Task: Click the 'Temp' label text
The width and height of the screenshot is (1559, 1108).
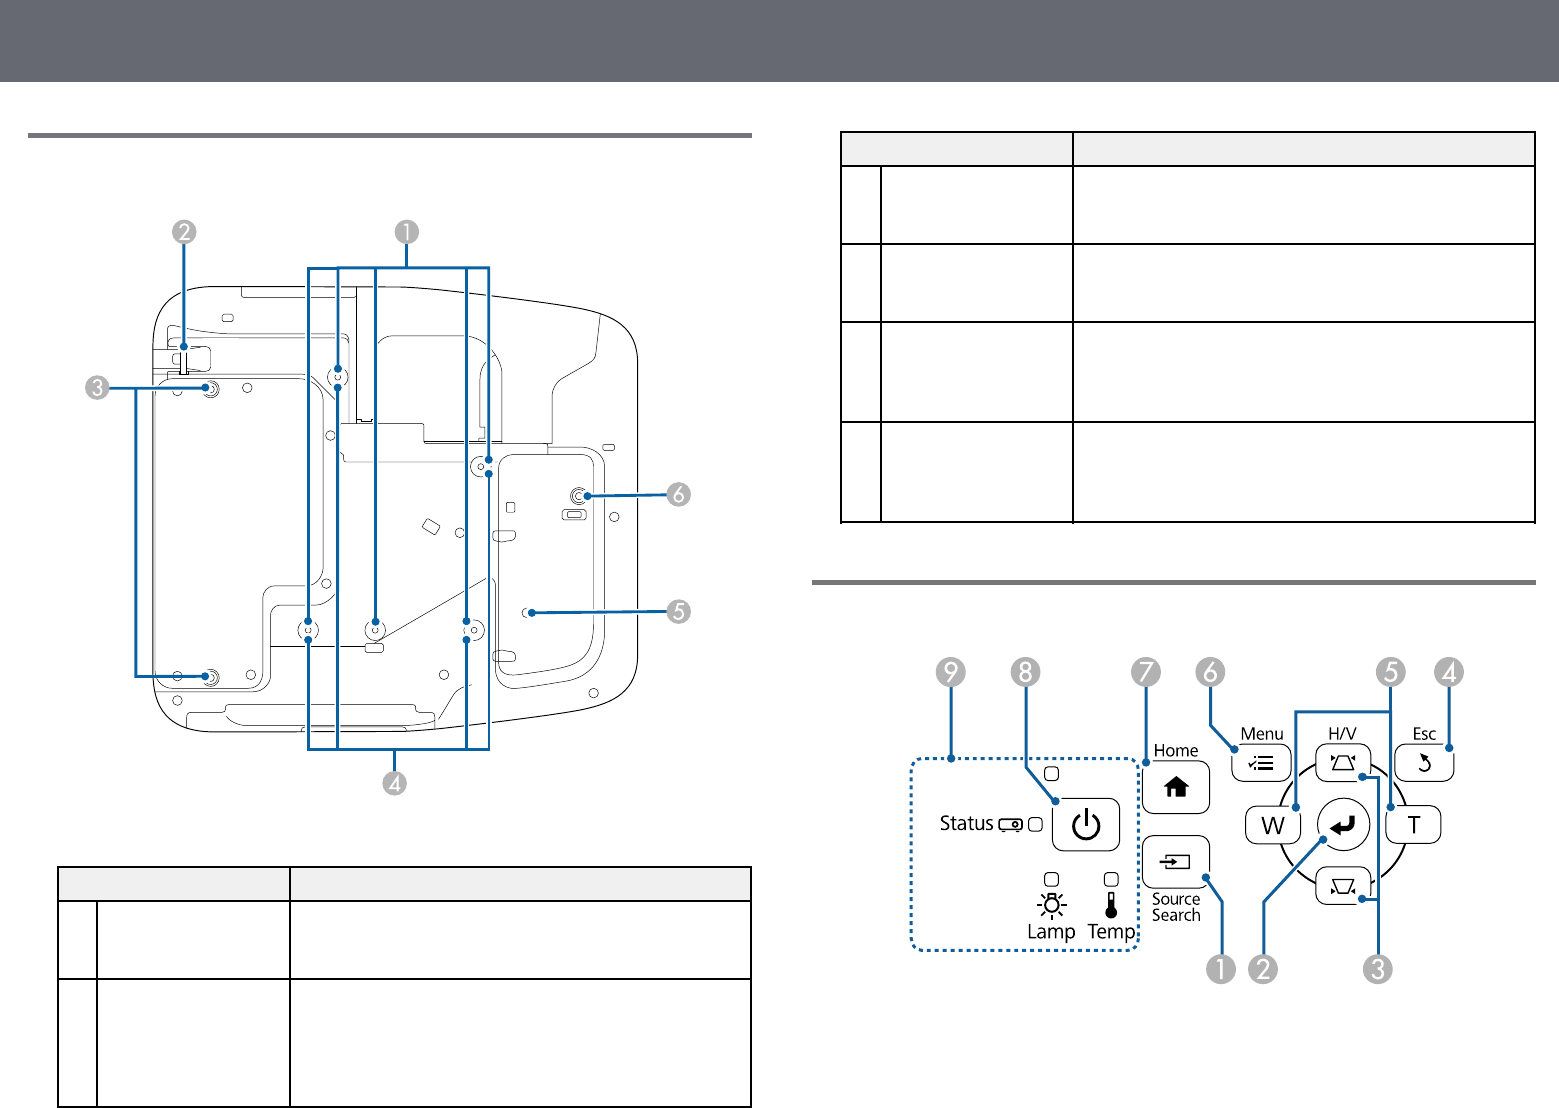Action: (x=1112, y=931)
